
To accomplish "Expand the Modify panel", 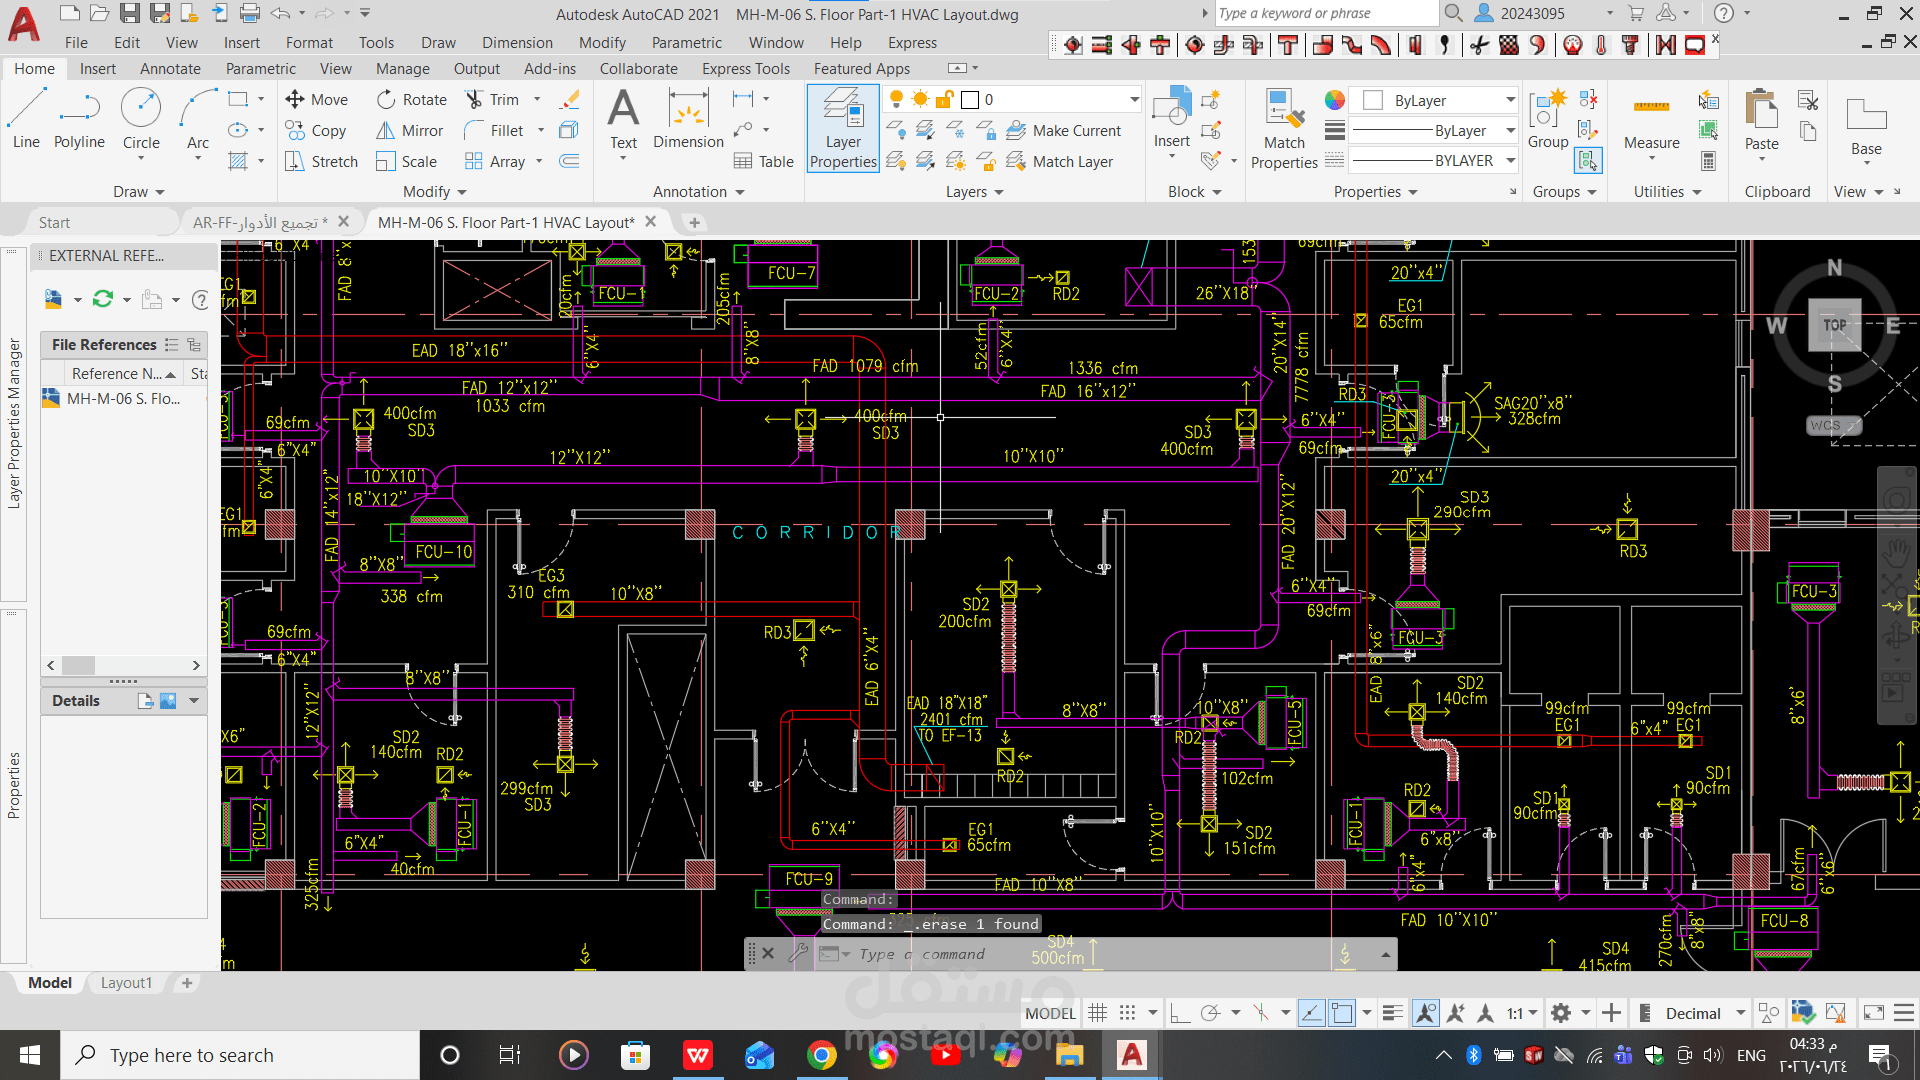I will point(434,191).
